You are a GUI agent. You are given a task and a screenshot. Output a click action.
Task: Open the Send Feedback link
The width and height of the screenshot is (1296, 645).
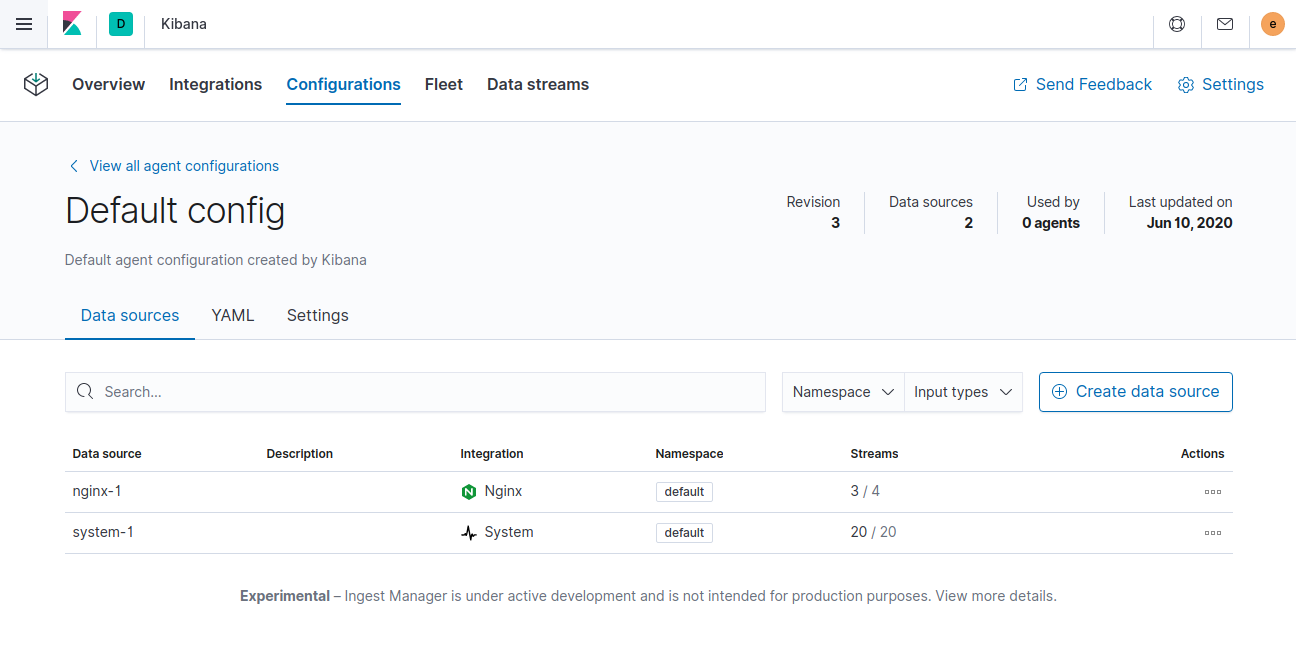click(1082, 84)
